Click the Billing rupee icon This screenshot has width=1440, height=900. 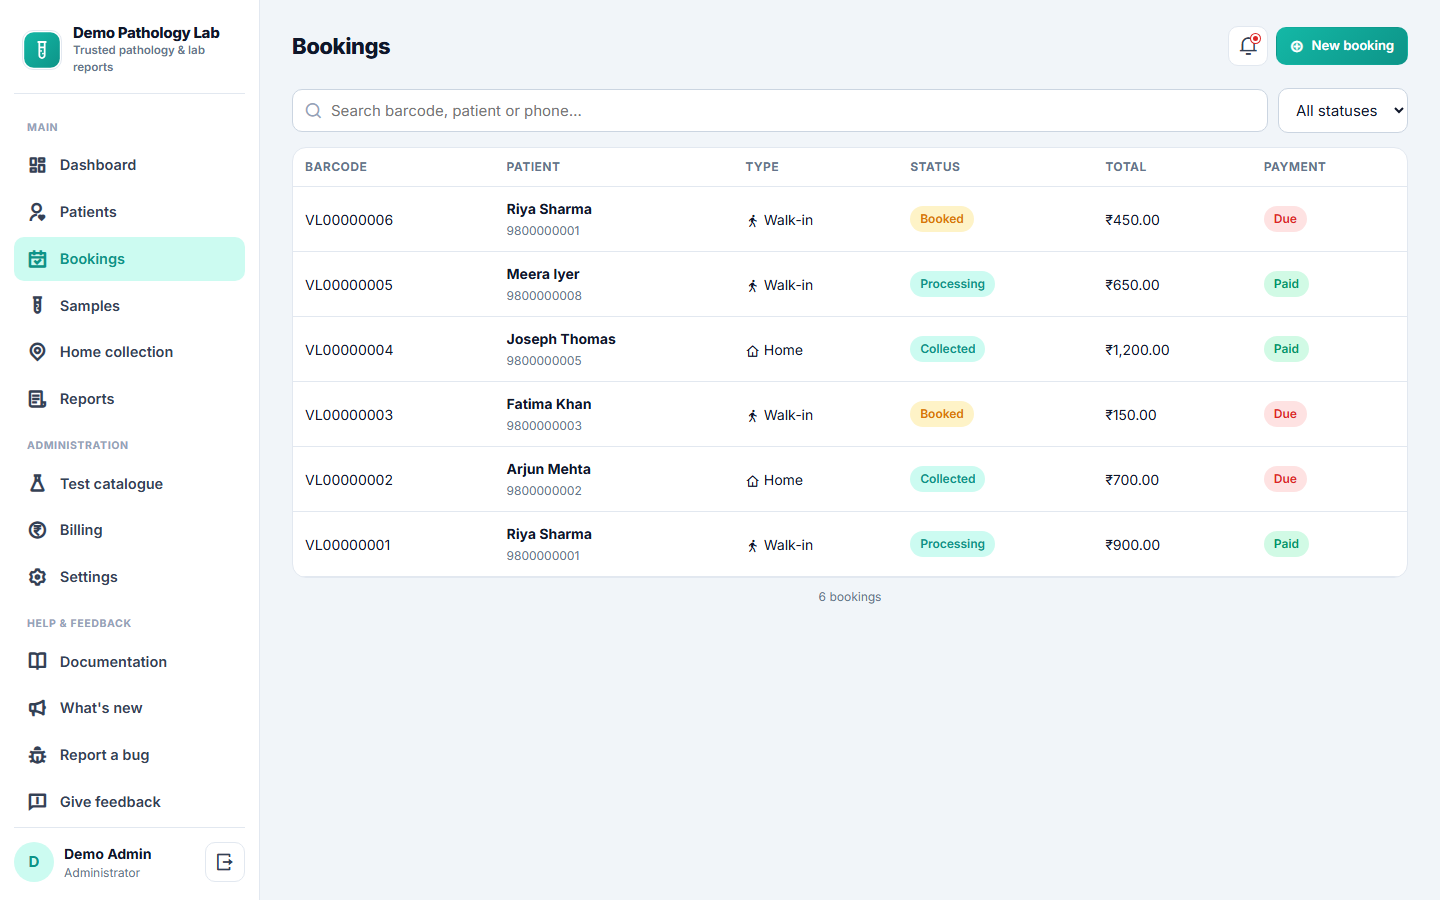[x=37, y=530]
